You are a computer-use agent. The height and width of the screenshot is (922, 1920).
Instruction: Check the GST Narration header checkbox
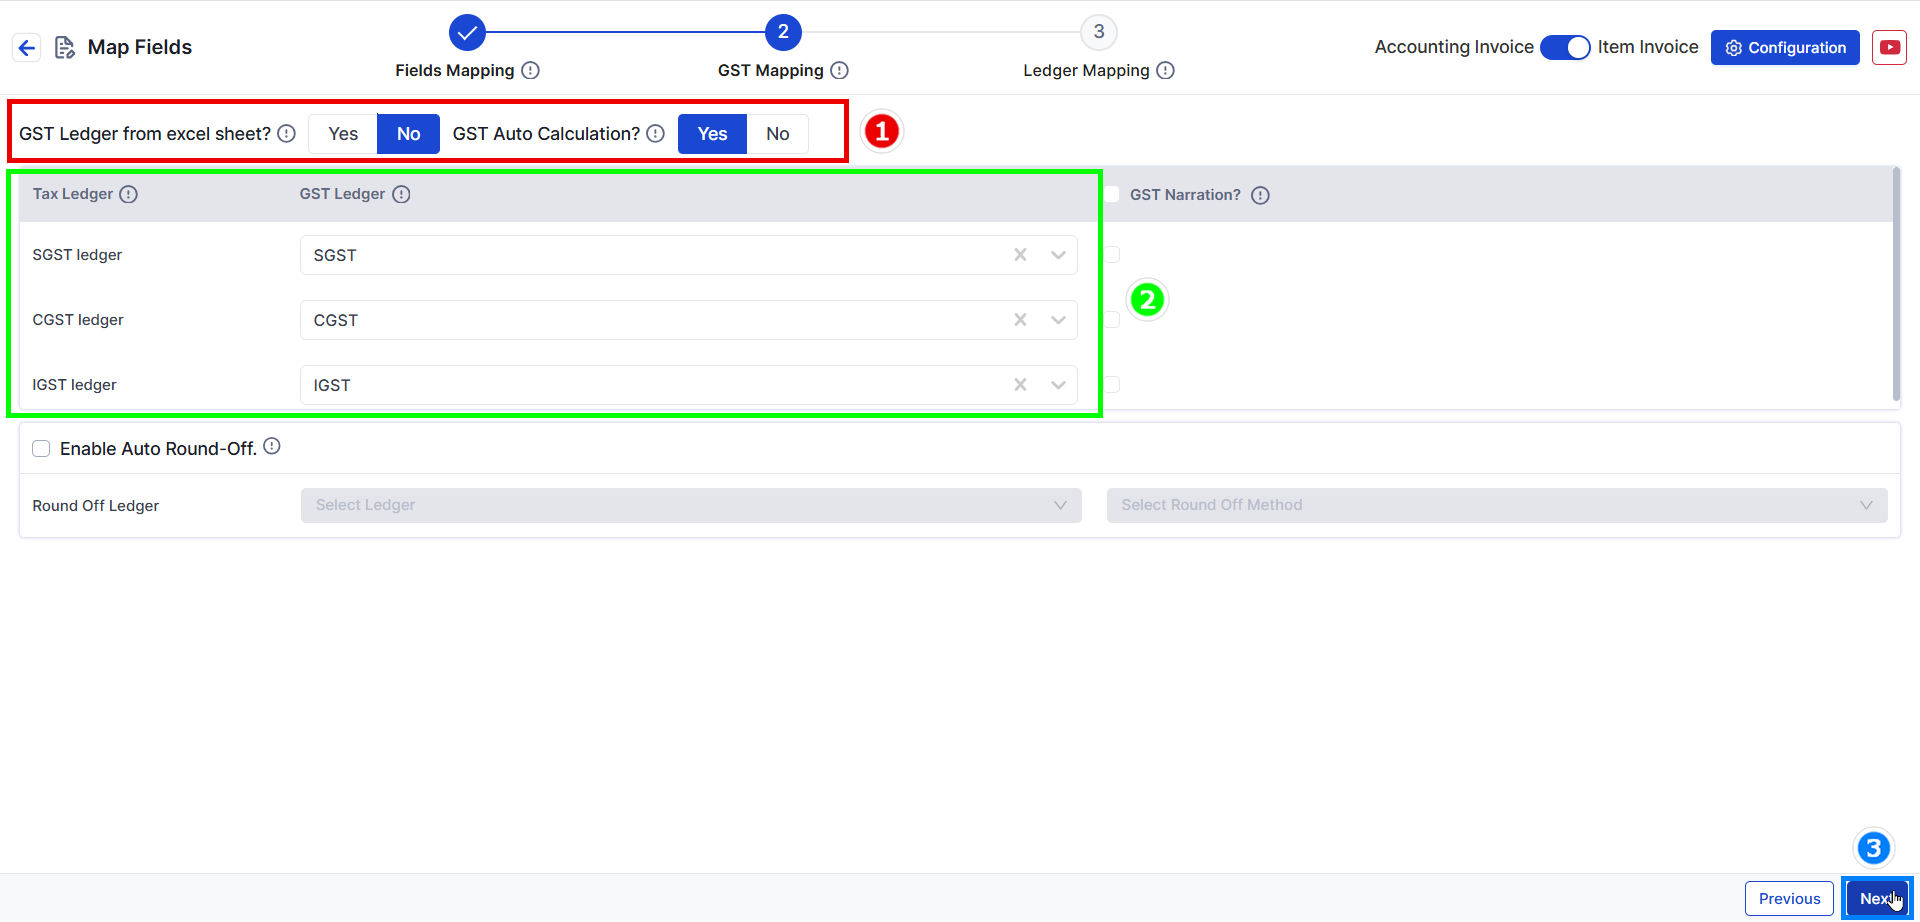point(1111,195)
